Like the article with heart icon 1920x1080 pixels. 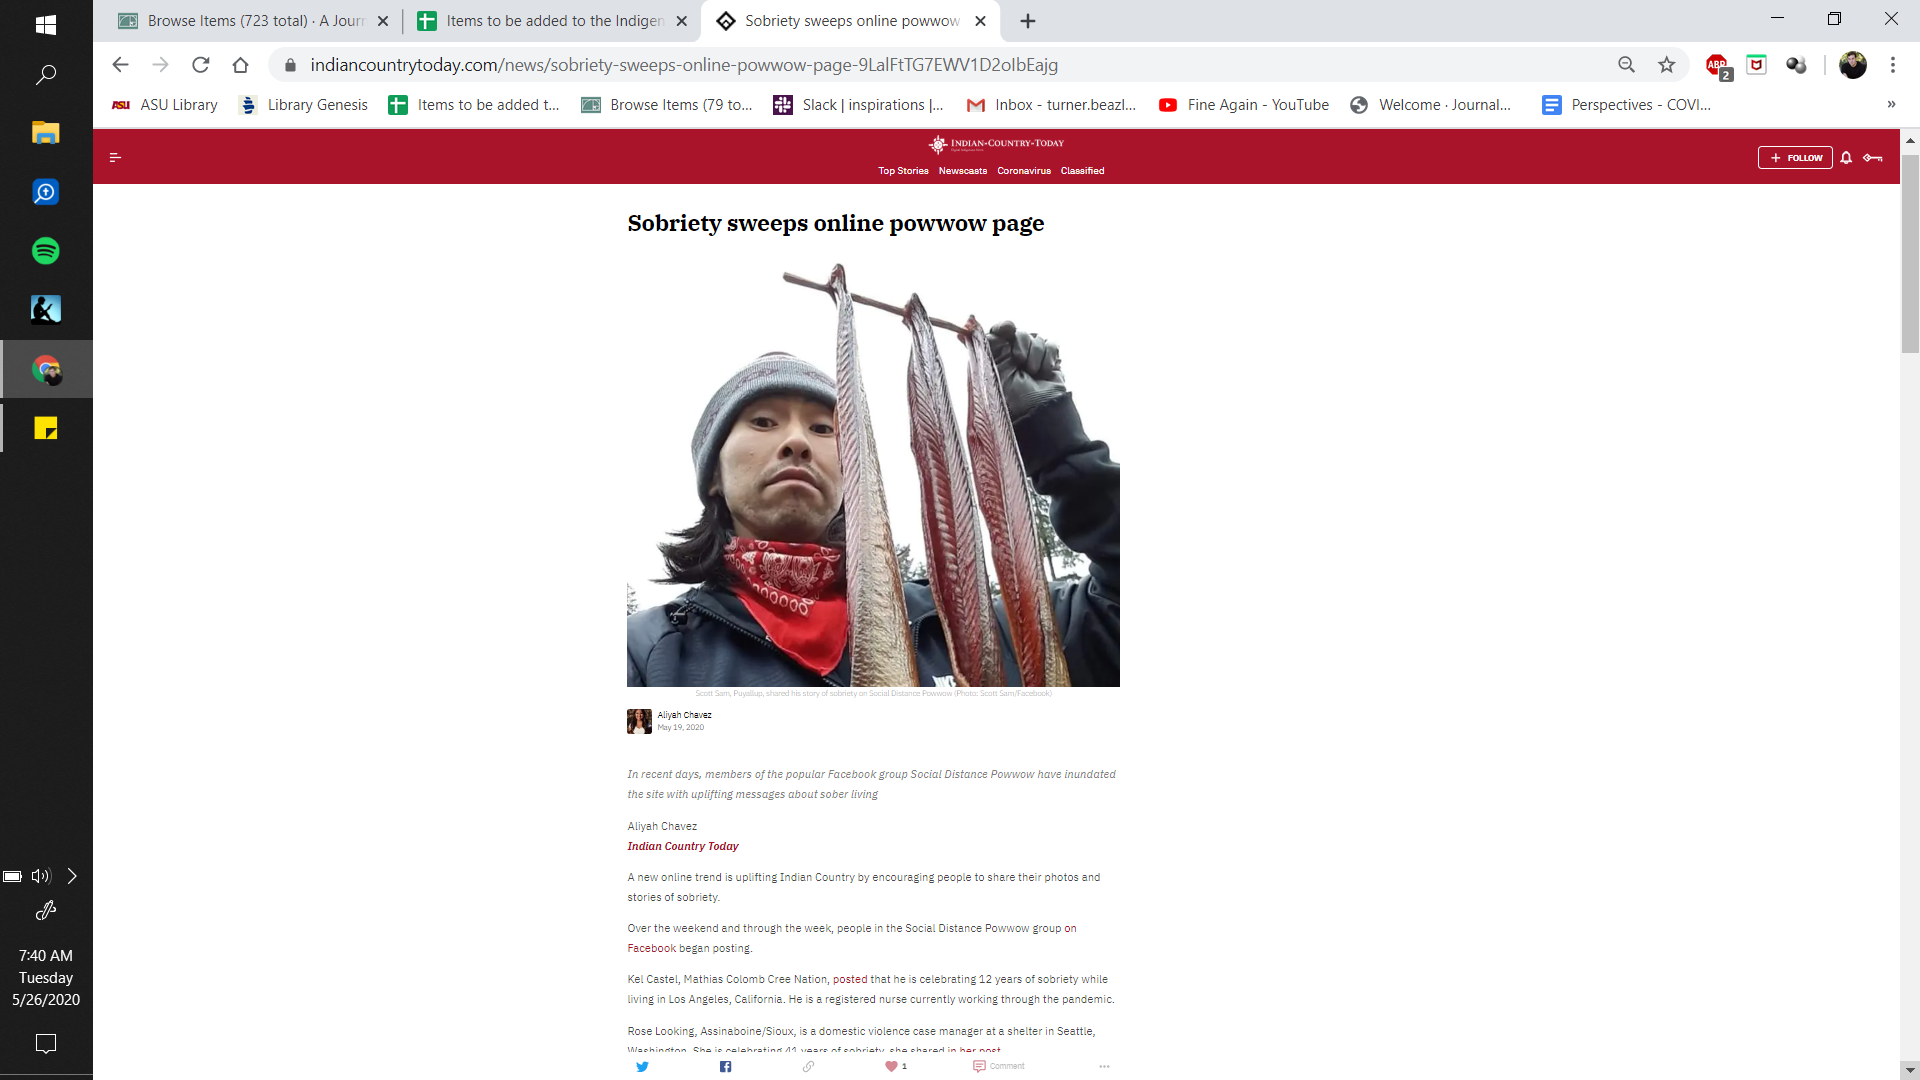[891, 1066]
